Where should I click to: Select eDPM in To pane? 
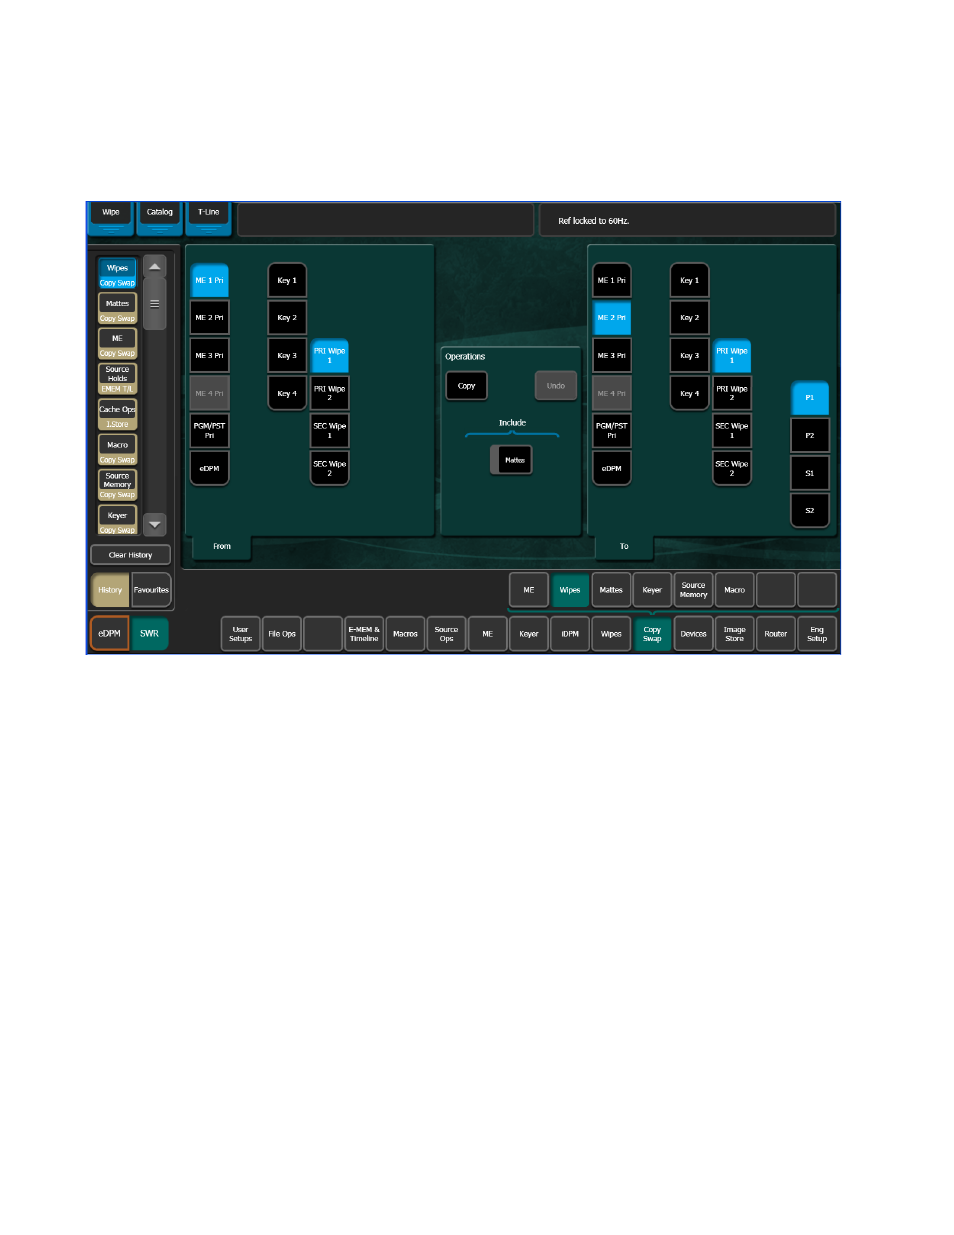coord(611,469)
